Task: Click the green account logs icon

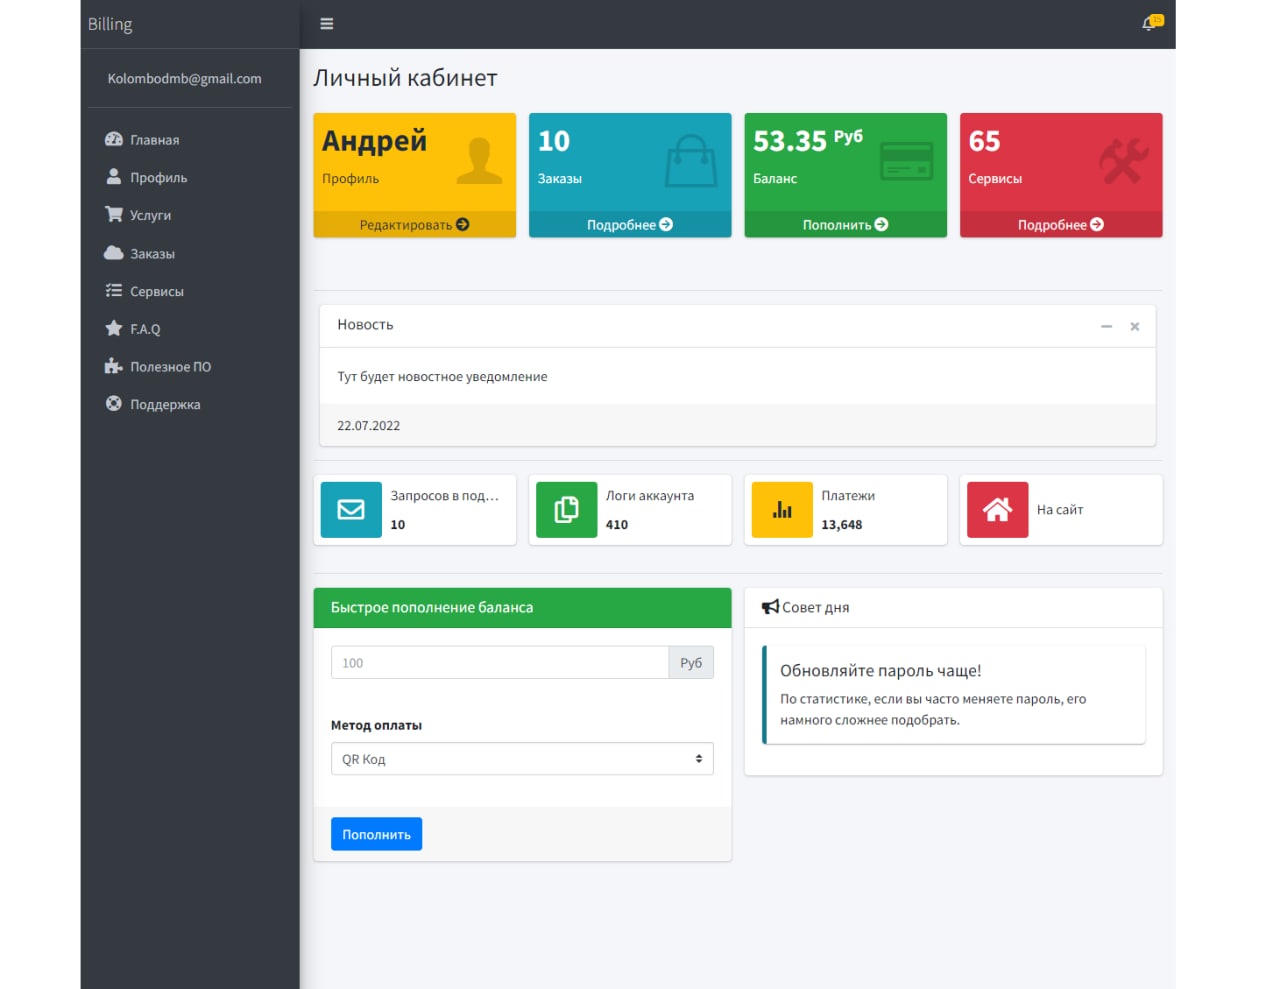Action: (x=566, y=510)
